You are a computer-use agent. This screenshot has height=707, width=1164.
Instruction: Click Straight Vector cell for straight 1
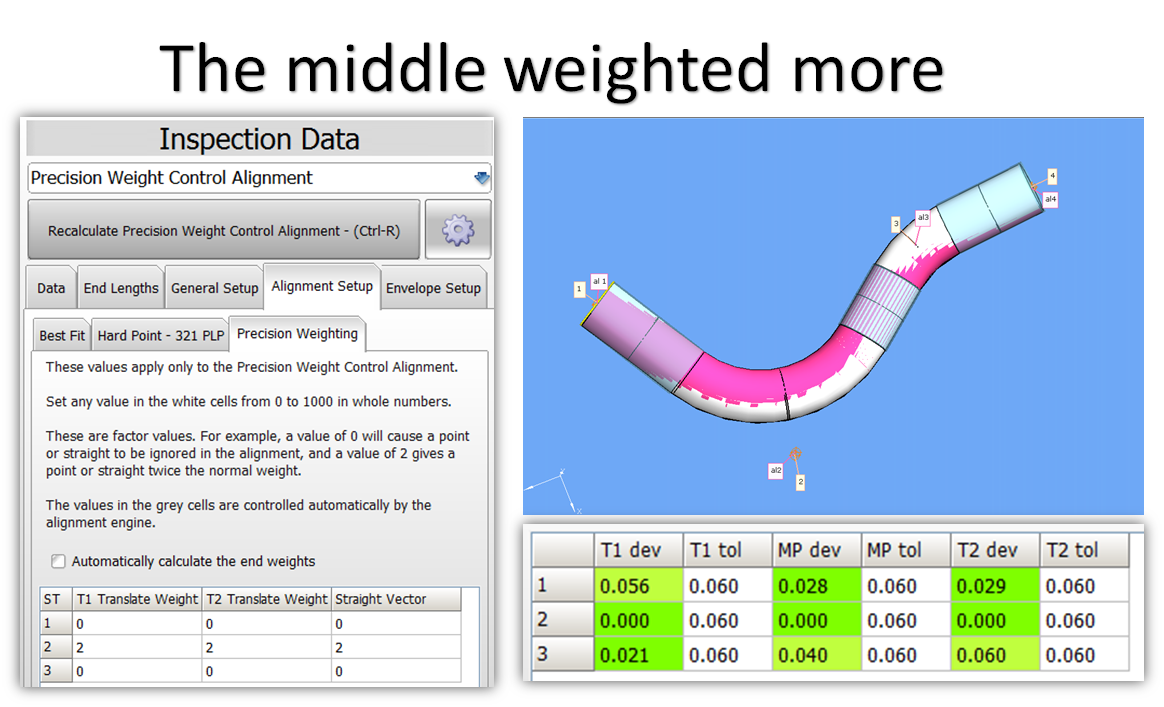(x=396, y=623)
